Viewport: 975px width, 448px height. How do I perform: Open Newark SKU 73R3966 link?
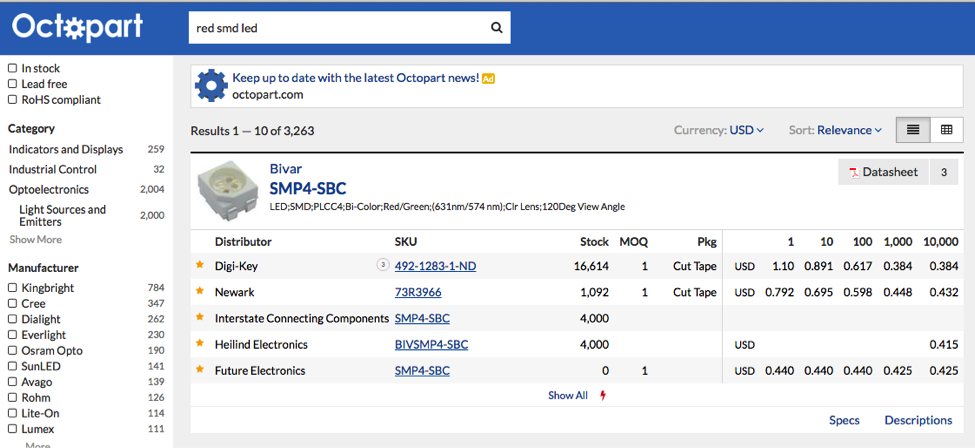point(418,292)
